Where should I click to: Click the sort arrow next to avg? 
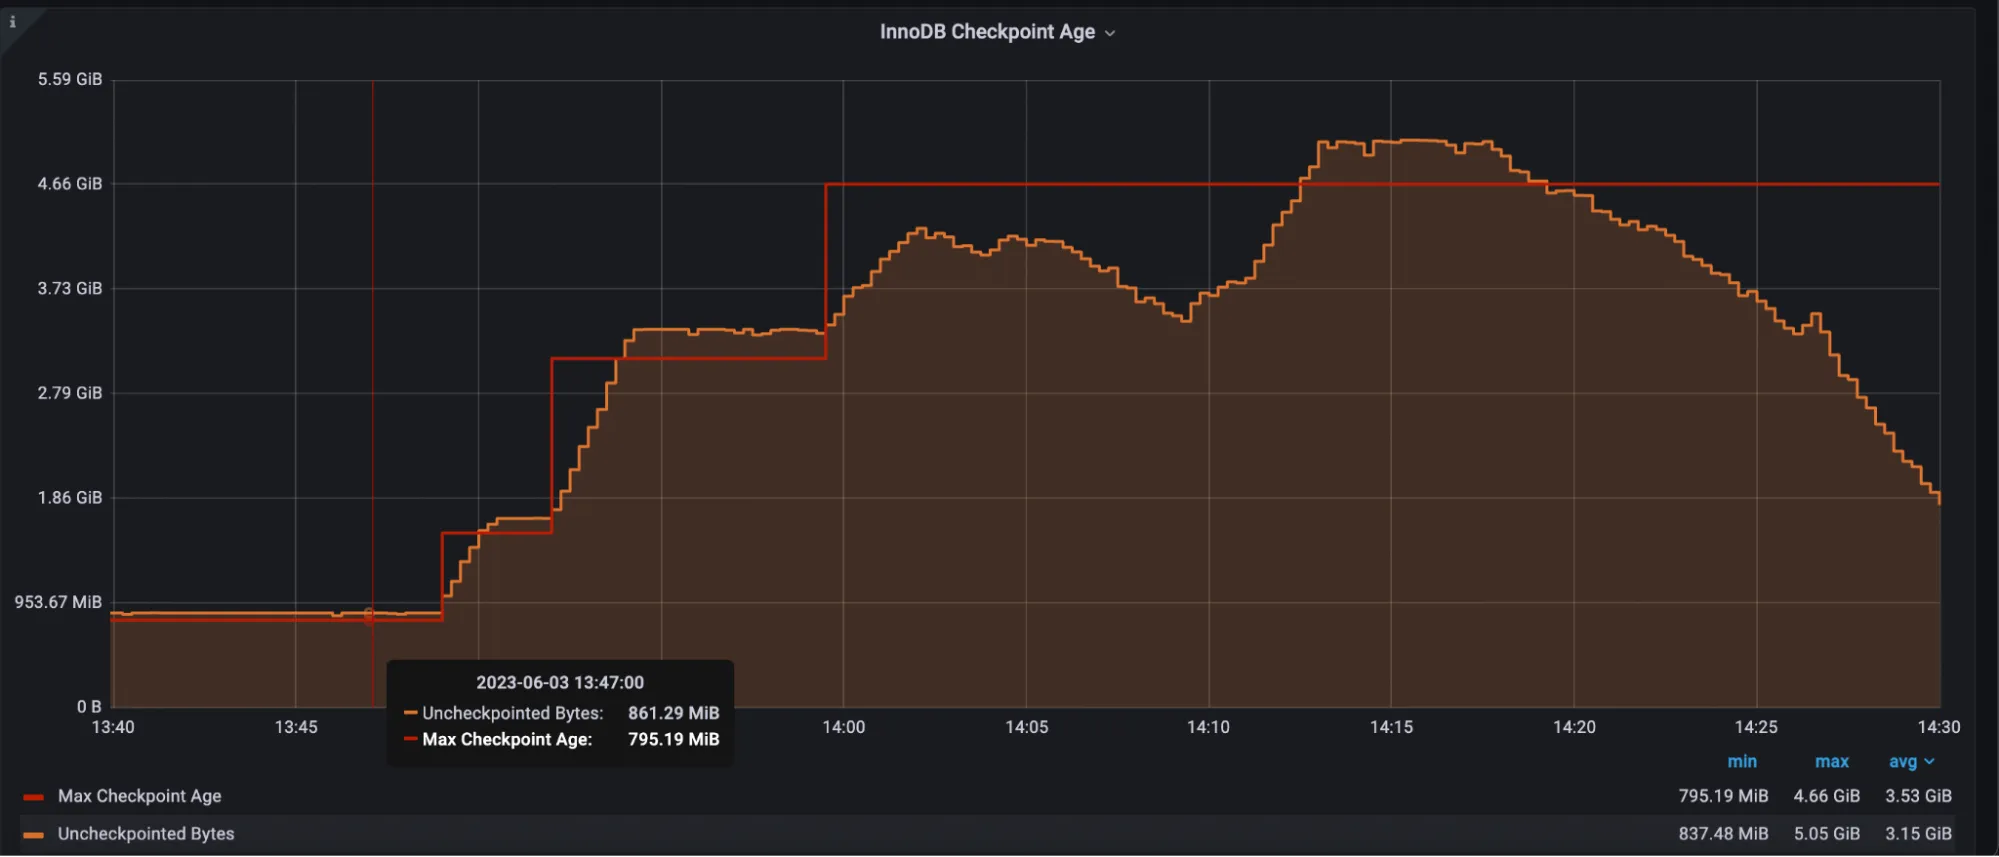(1929, 762)
